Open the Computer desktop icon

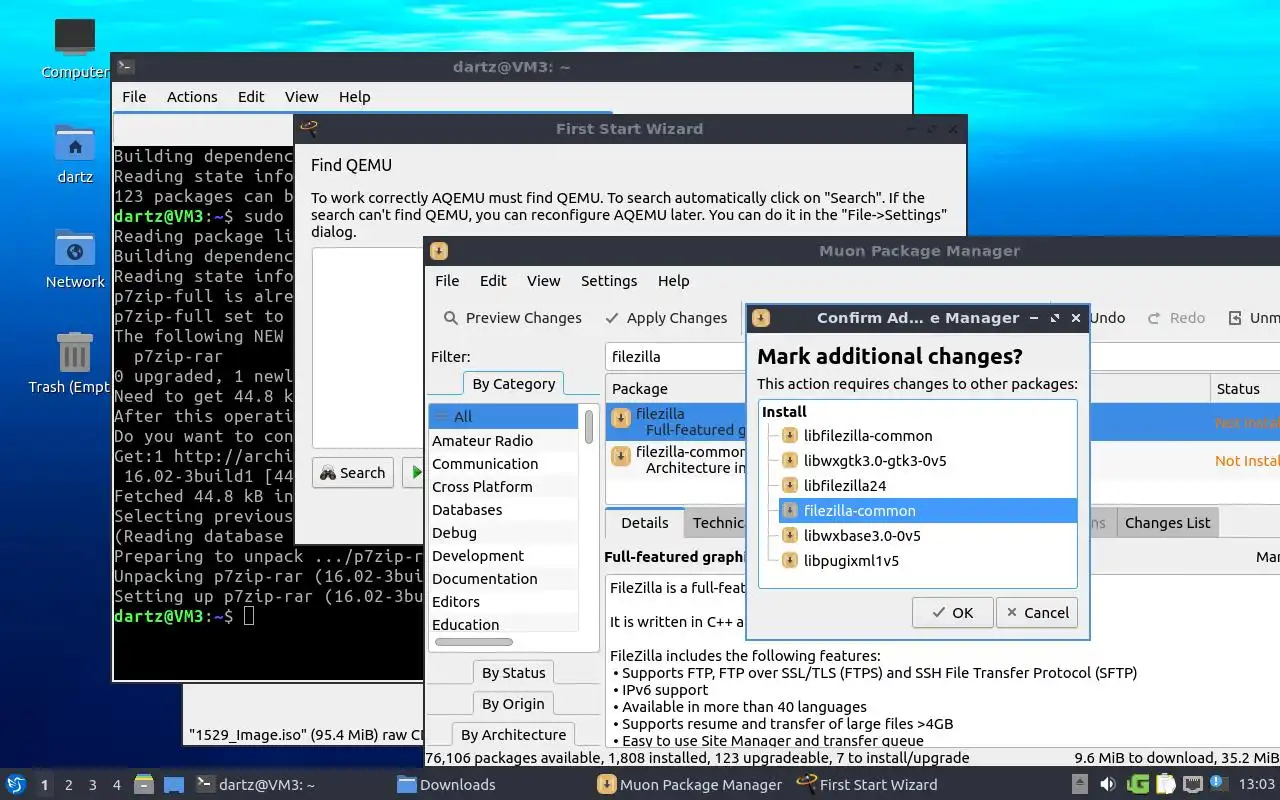[x=75, y=38]
